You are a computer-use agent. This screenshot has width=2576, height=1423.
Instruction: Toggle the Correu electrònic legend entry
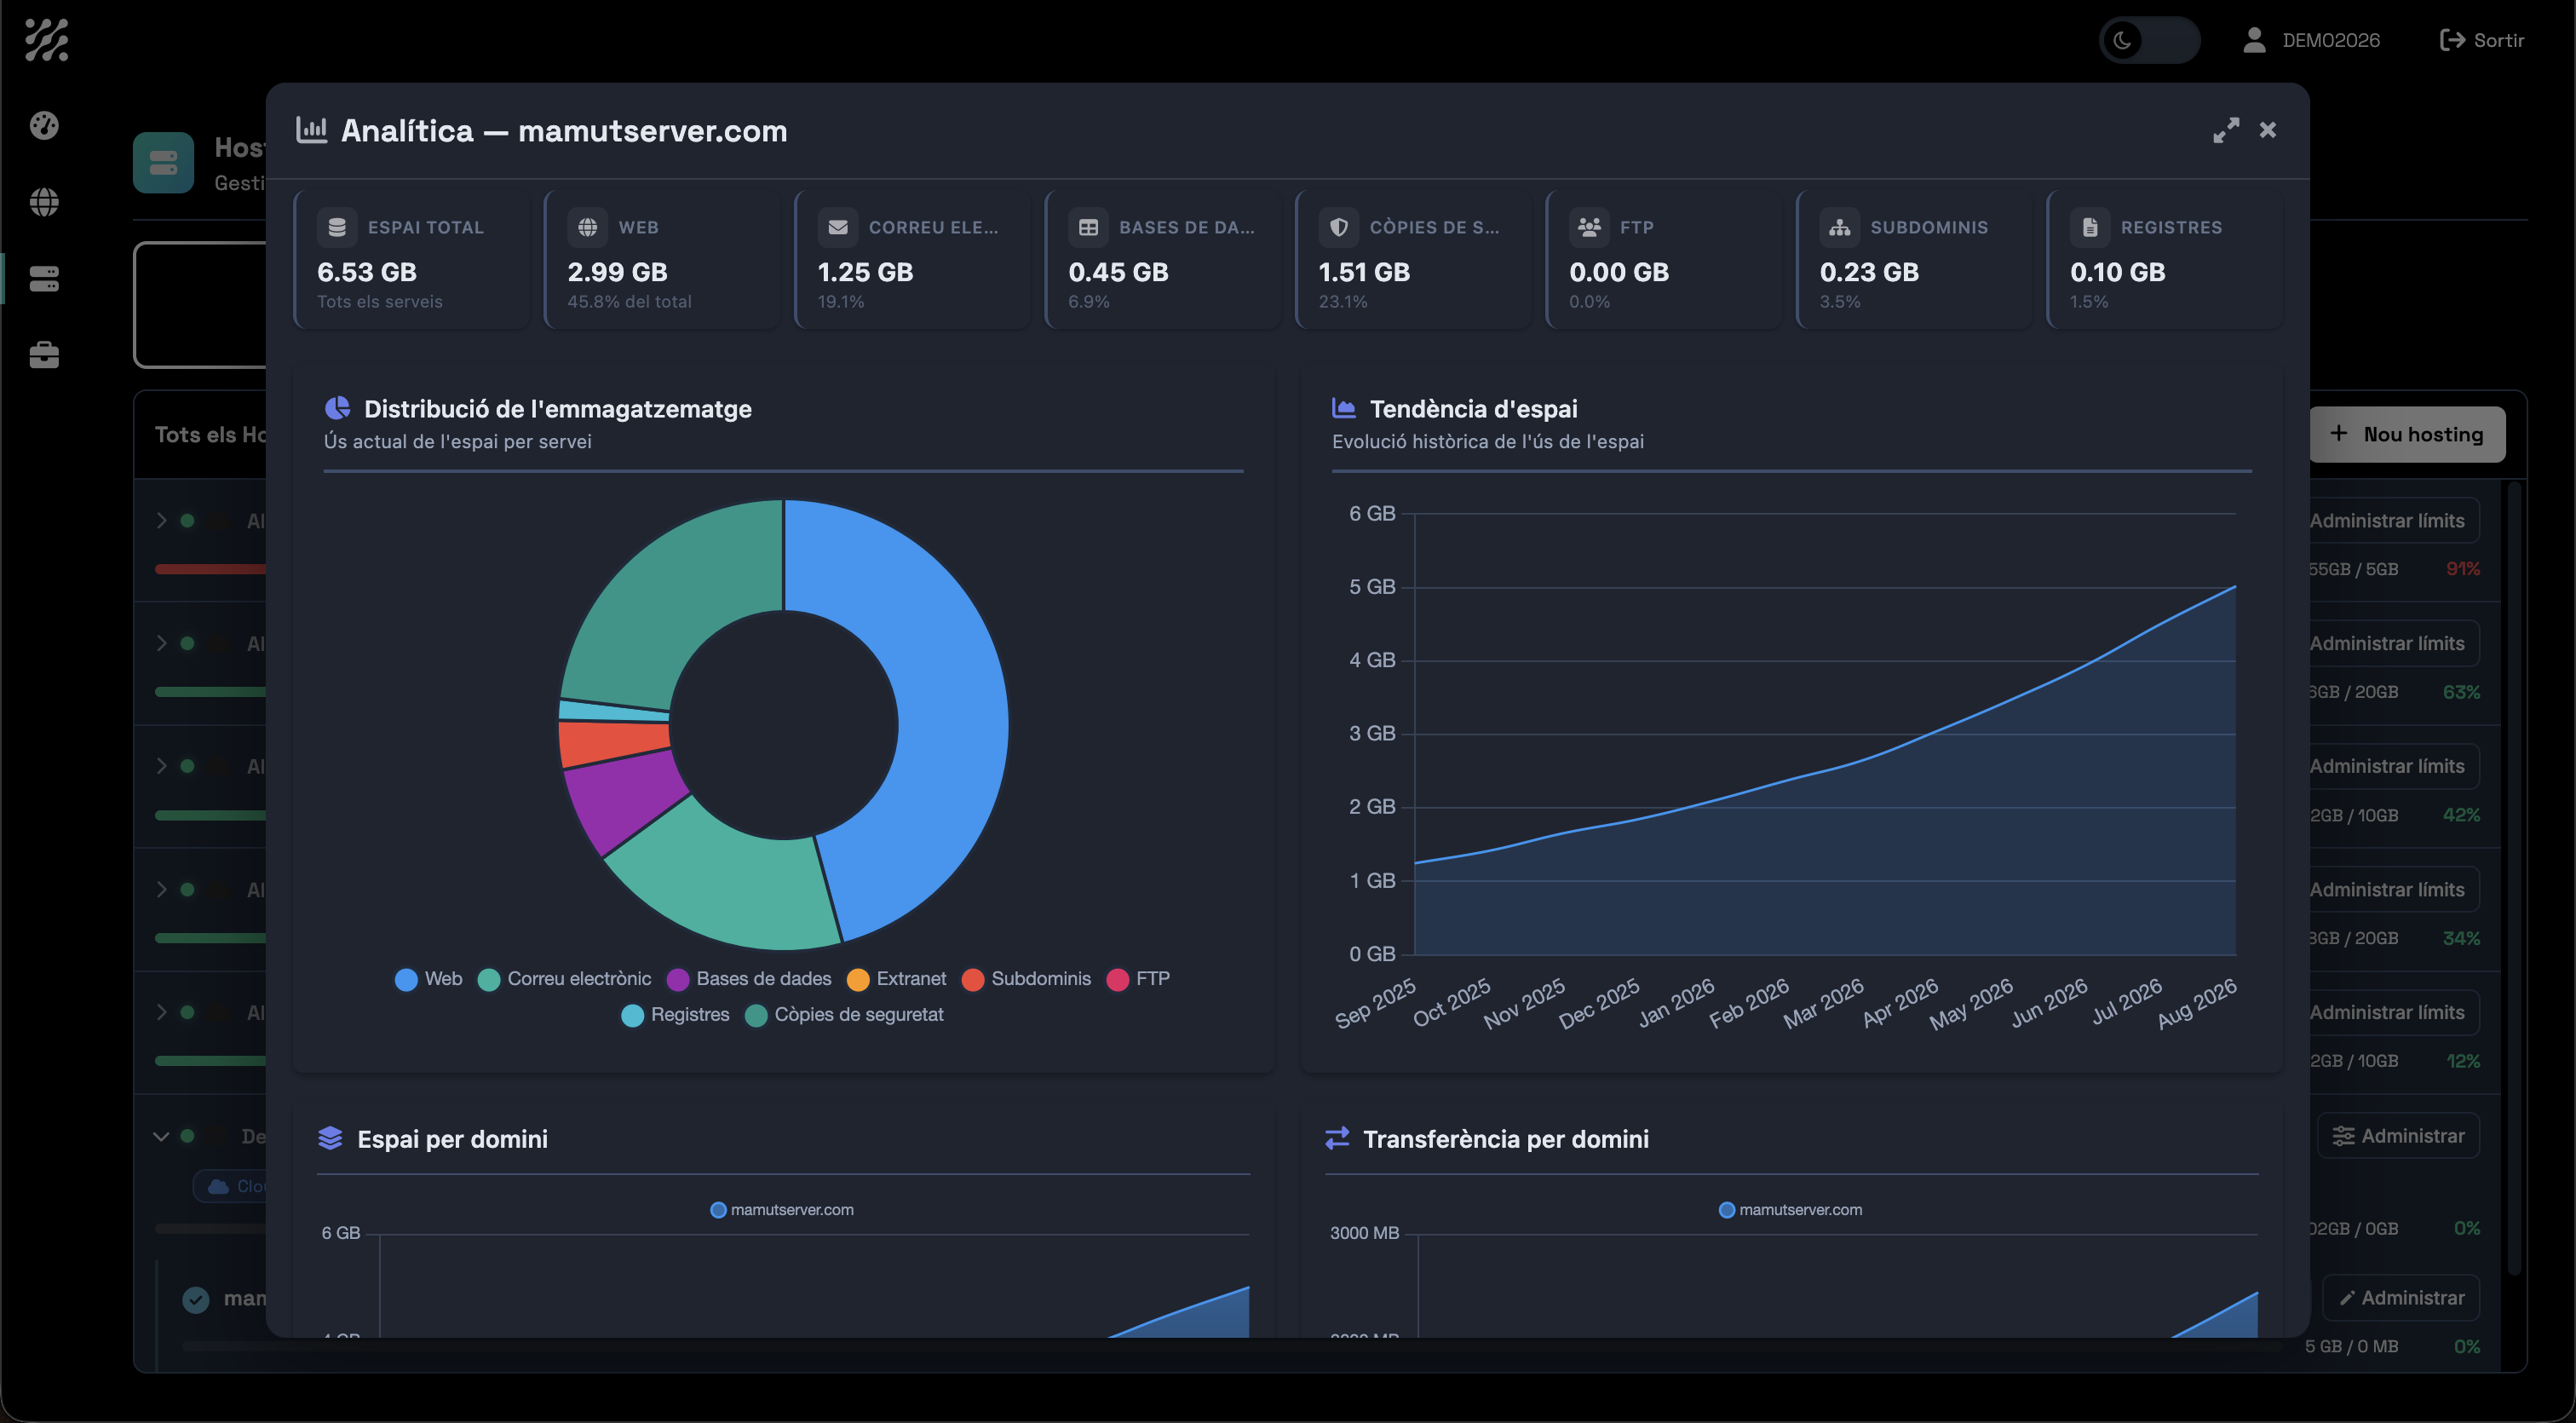coord(565,979)
